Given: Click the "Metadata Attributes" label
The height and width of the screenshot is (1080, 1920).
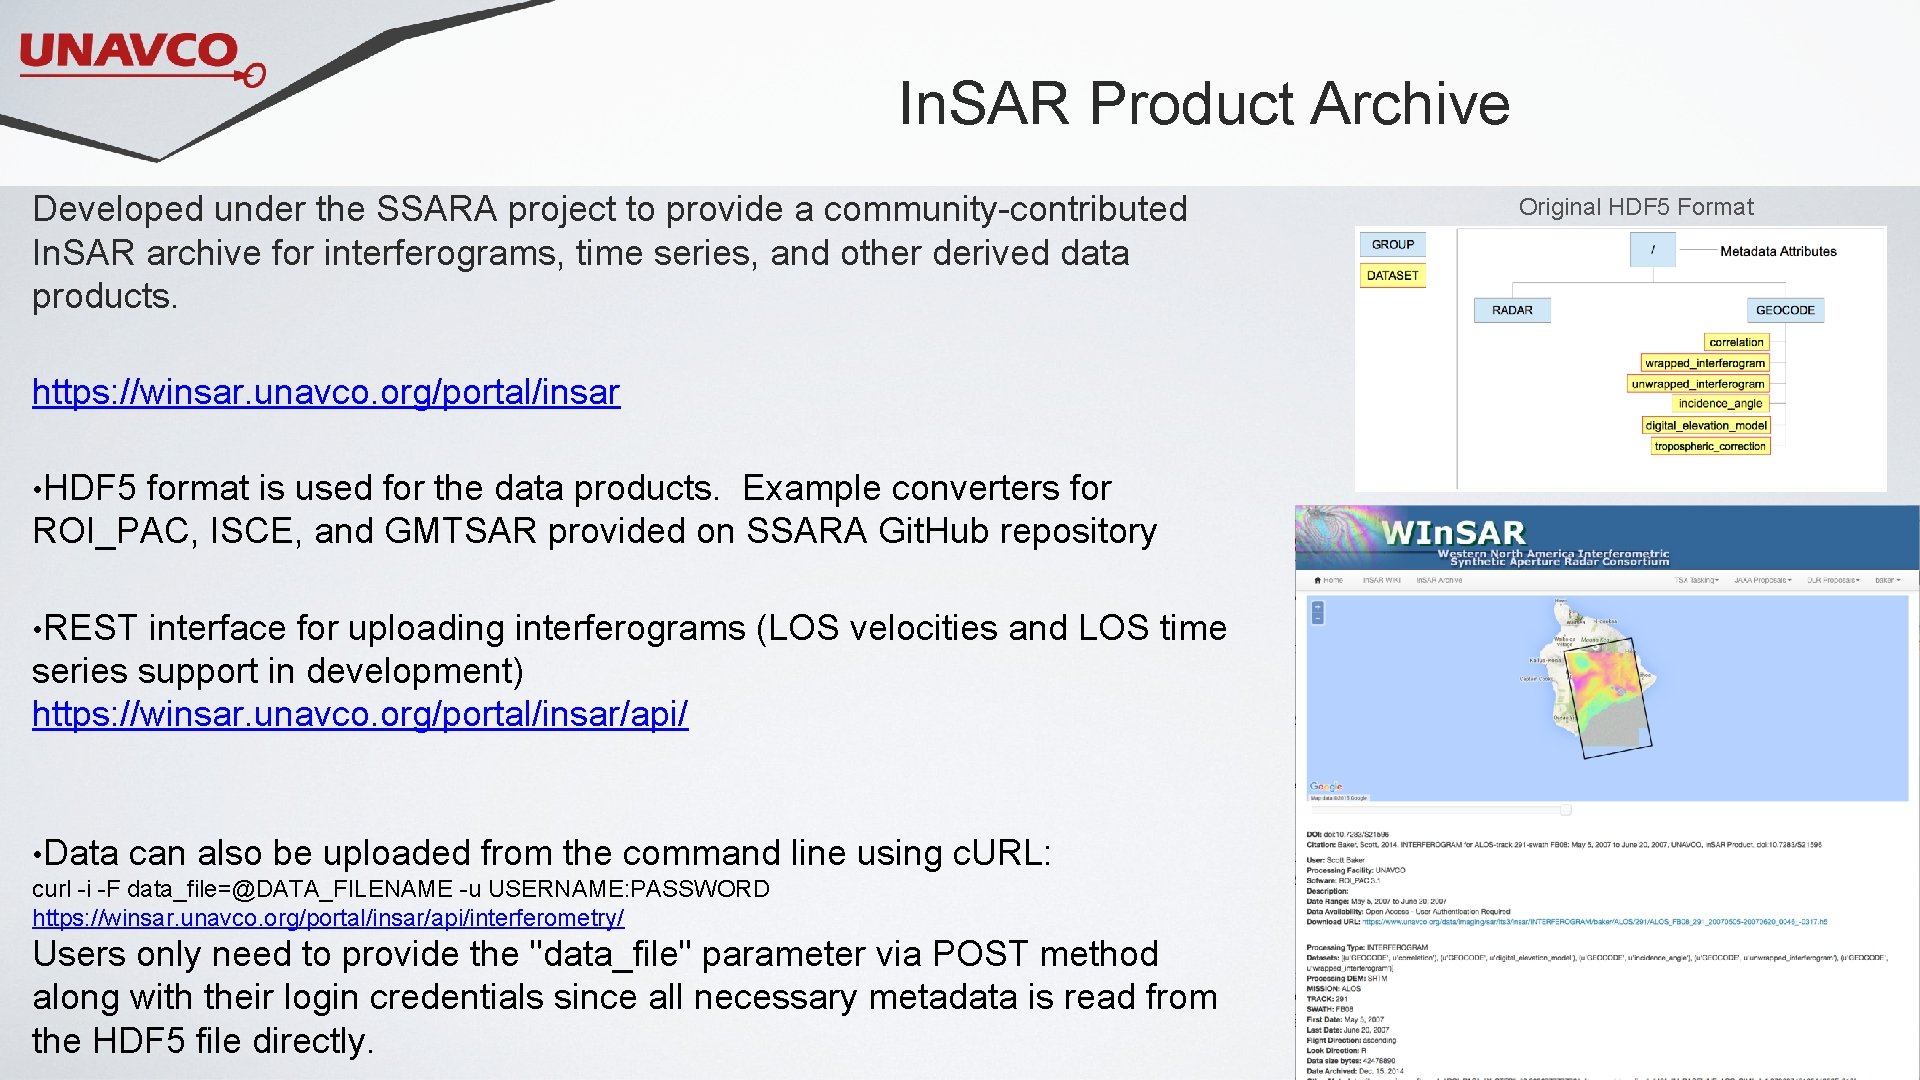Looking at the screenshot, I should coord(1778,251).
